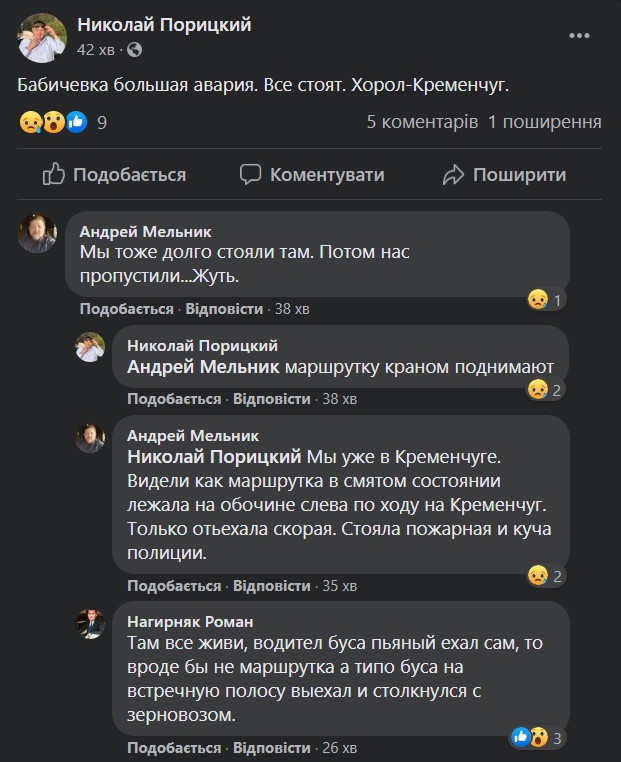This screenshot has height=762, width=621.
Task: Open Николай Порицкий's profile picture in the post header
Action: (x=42, y=36)
